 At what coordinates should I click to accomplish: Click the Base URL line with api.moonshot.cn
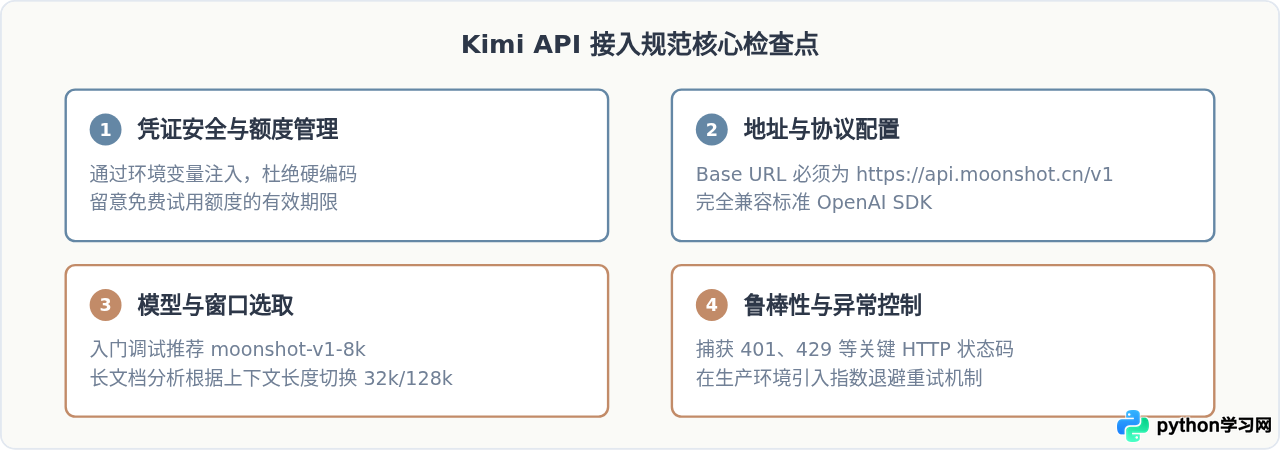(x=904, y=174)
